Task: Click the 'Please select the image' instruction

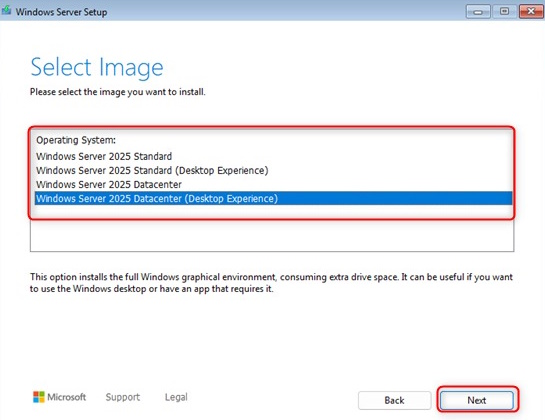Action: point(117,92)
